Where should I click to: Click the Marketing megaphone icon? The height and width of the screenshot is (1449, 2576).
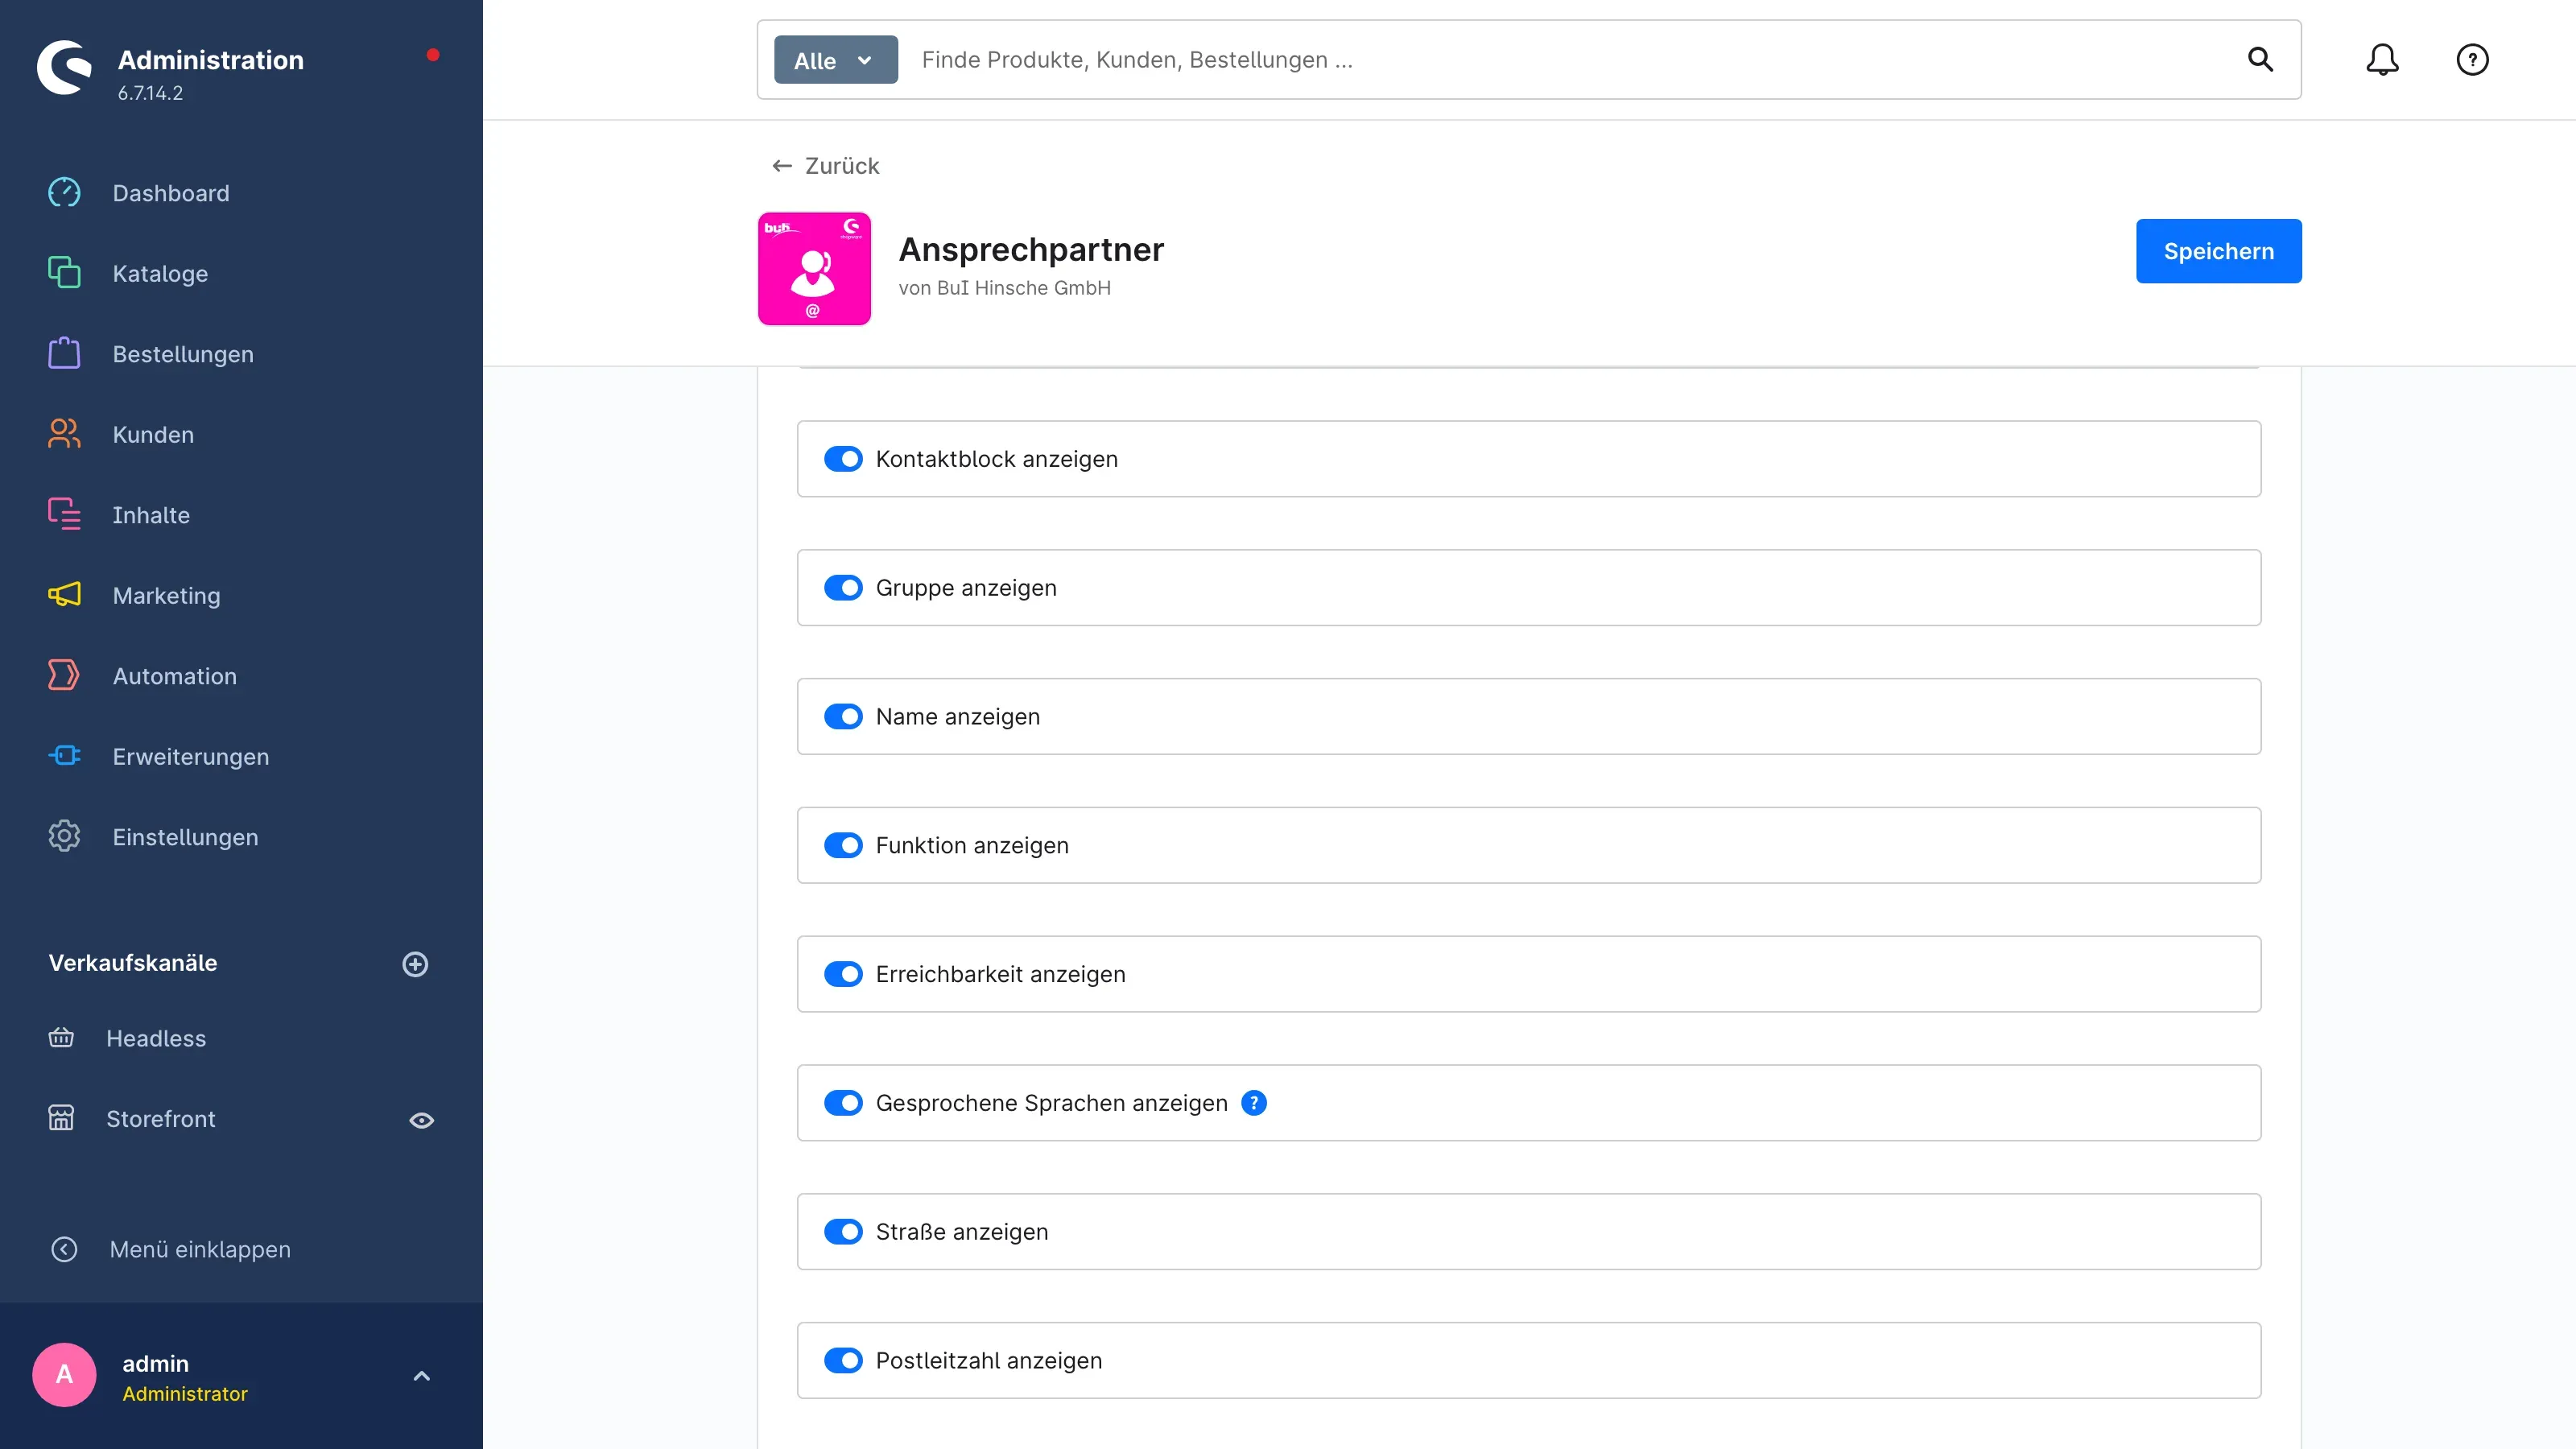pyautogui.click(x=64, y=594)
